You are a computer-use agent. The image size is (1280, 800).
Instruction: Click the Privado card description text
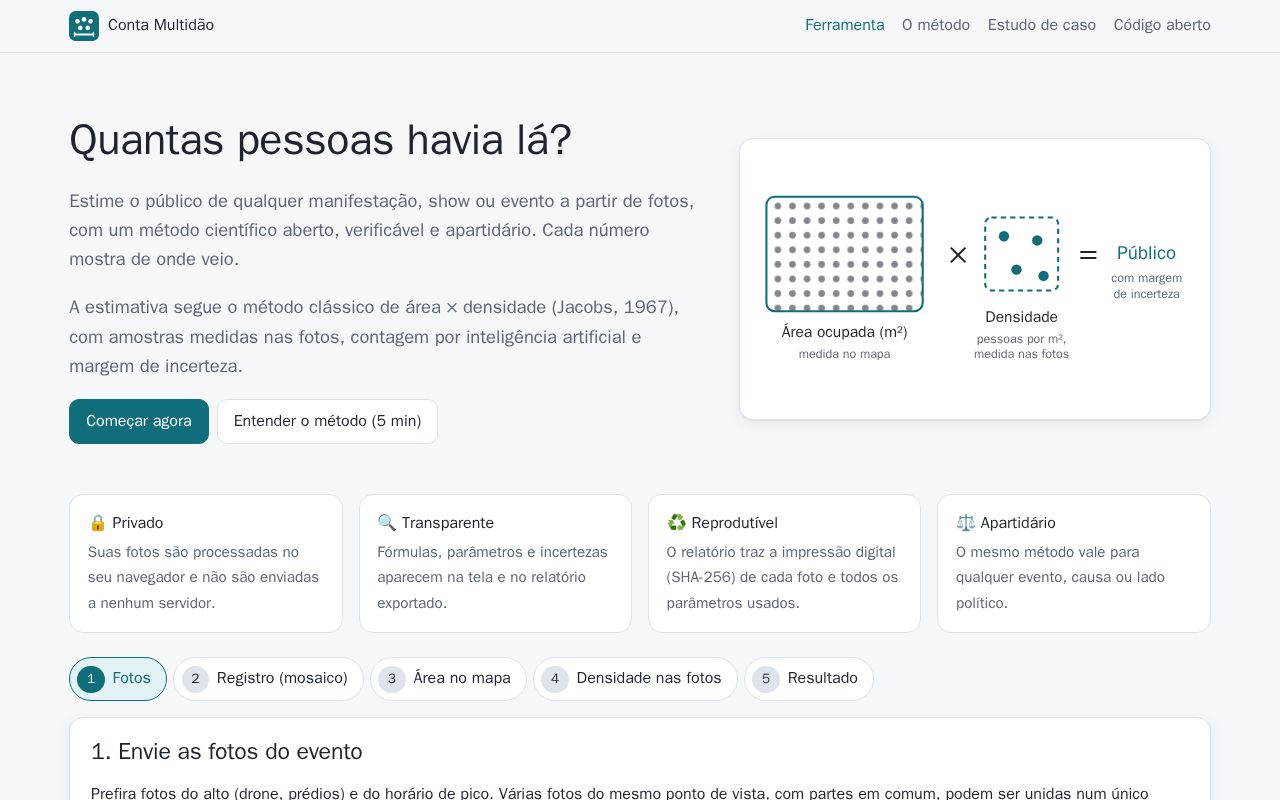[204, 577]
